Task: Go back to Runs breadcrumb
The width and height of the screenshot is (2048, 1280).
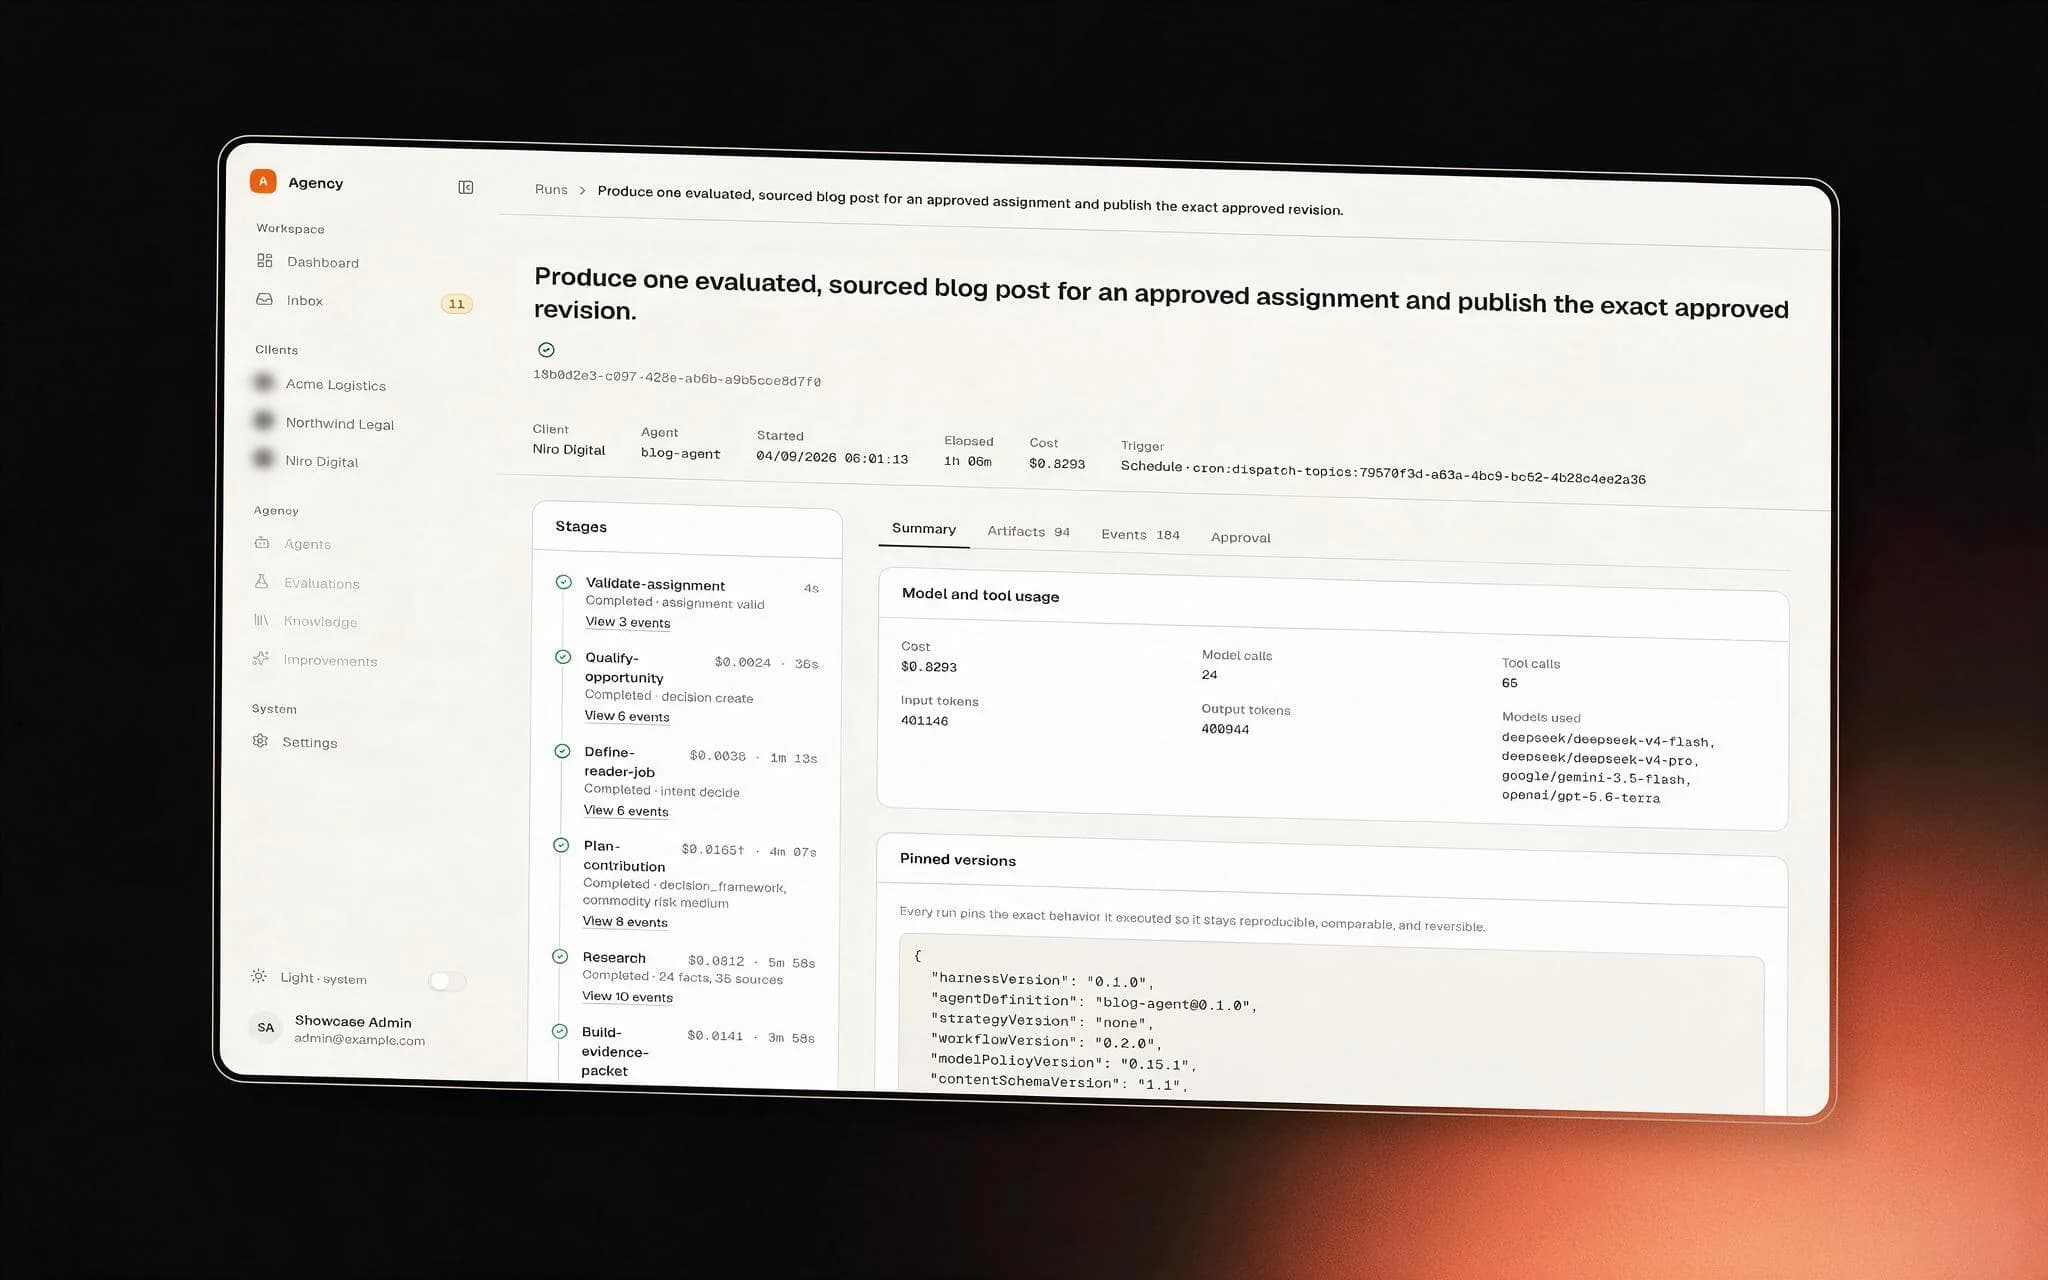Action: tap(551, 189)
